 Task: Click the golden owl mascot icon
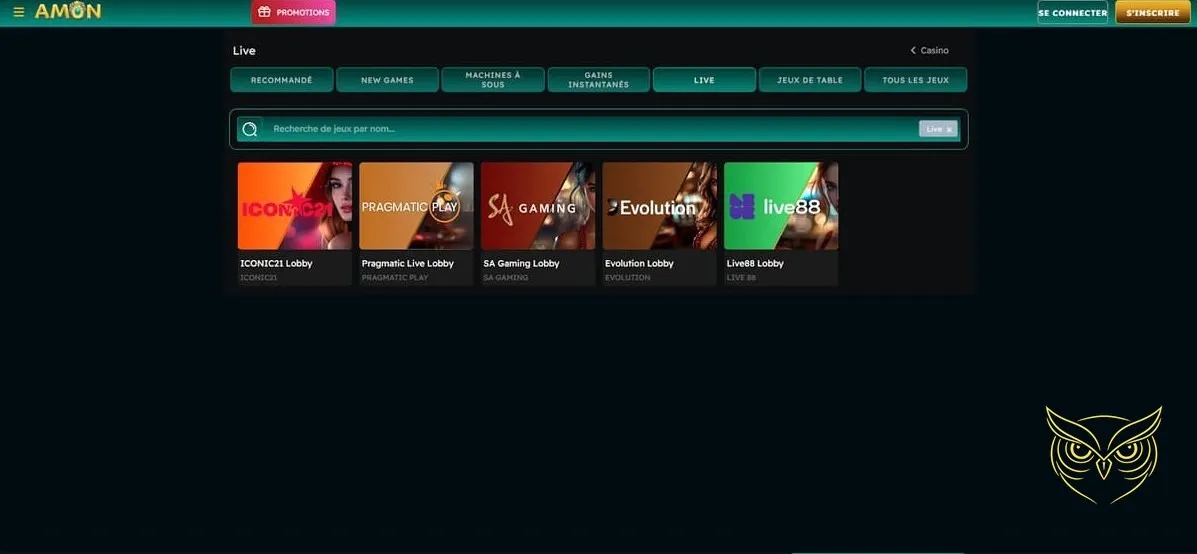coord(1103,455)
